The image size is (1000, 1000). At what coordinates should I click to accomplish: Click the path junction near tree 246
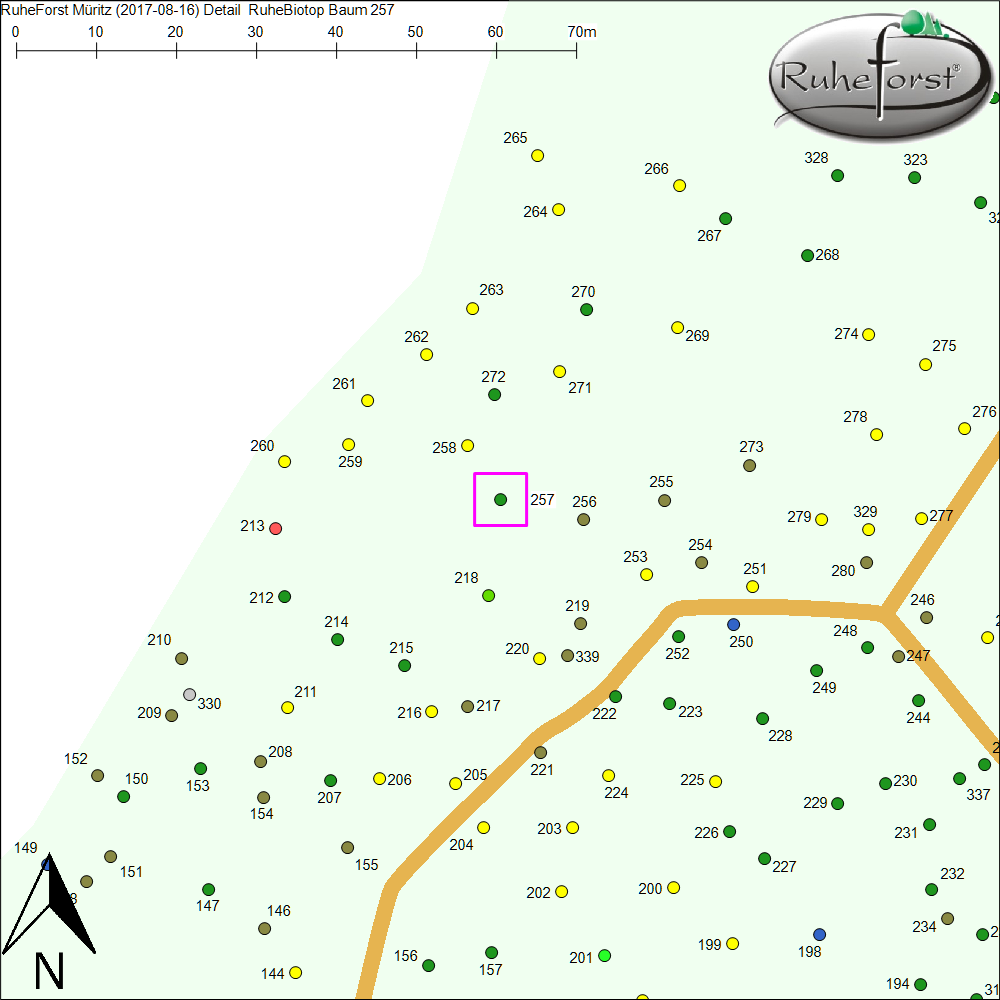click(x=883, y=611)
